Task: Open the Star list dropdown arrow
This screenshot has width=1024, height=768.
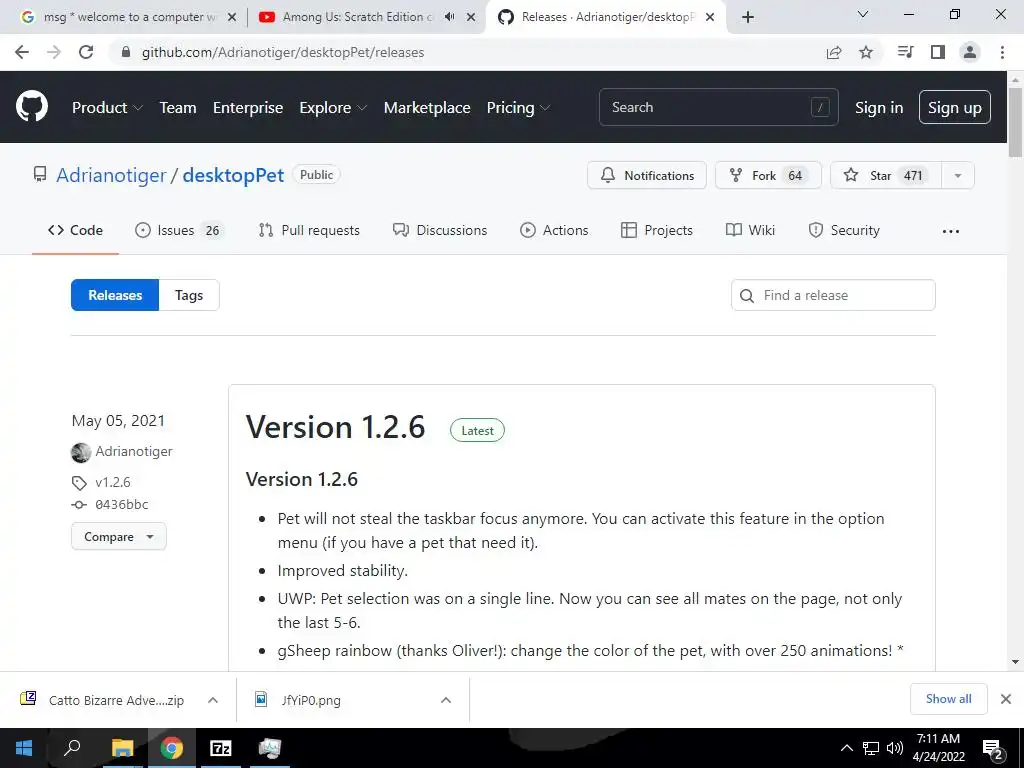Action: 958,175
